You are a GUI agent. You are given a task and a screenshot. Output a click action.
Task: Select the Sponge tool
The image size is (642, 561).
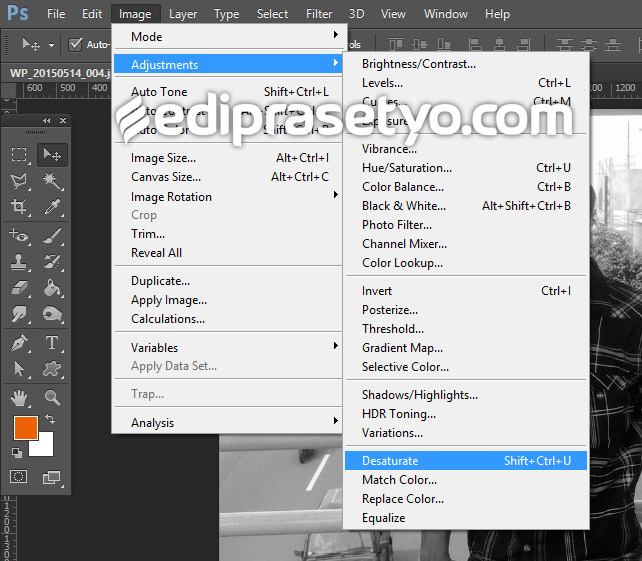click(52, 314)
